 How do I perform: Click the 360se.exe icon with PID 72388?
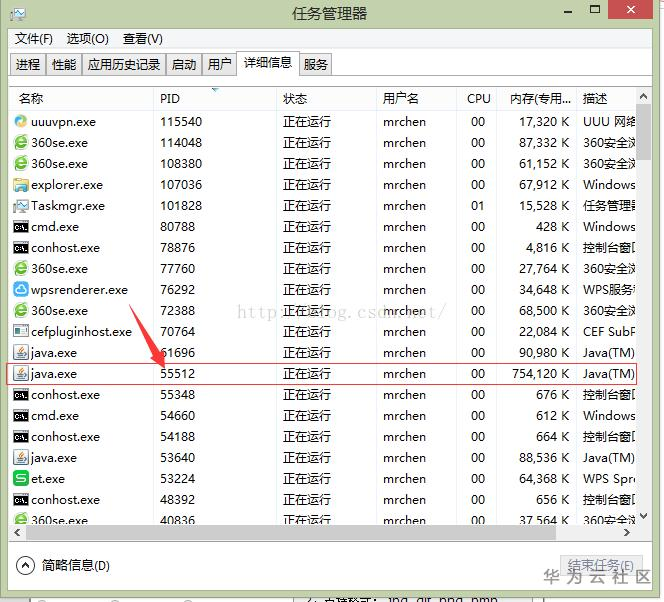[x=21, y=310]
